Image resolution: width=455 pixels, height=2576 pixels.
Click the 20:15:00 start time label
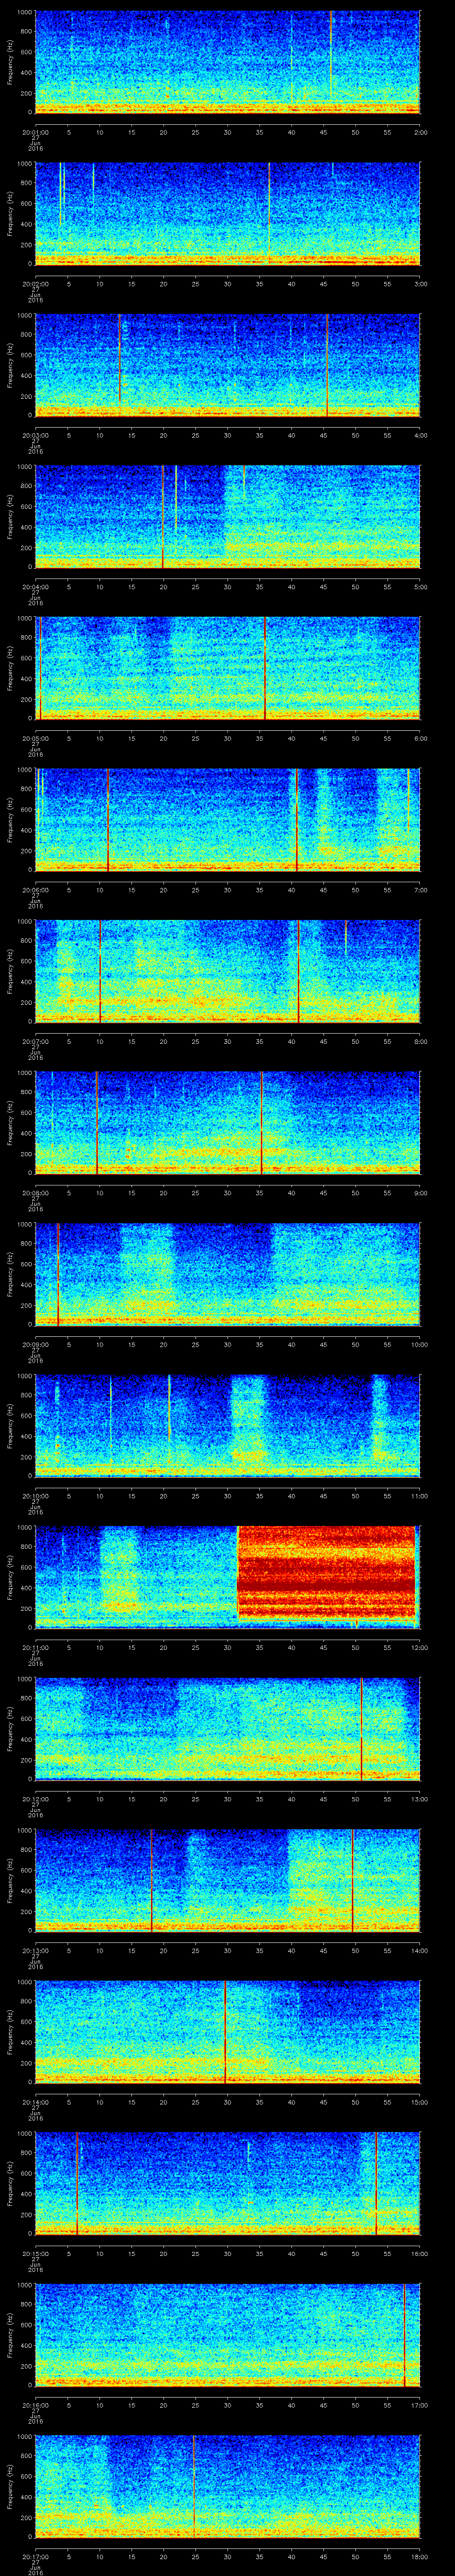click(x=35, y=2253)
